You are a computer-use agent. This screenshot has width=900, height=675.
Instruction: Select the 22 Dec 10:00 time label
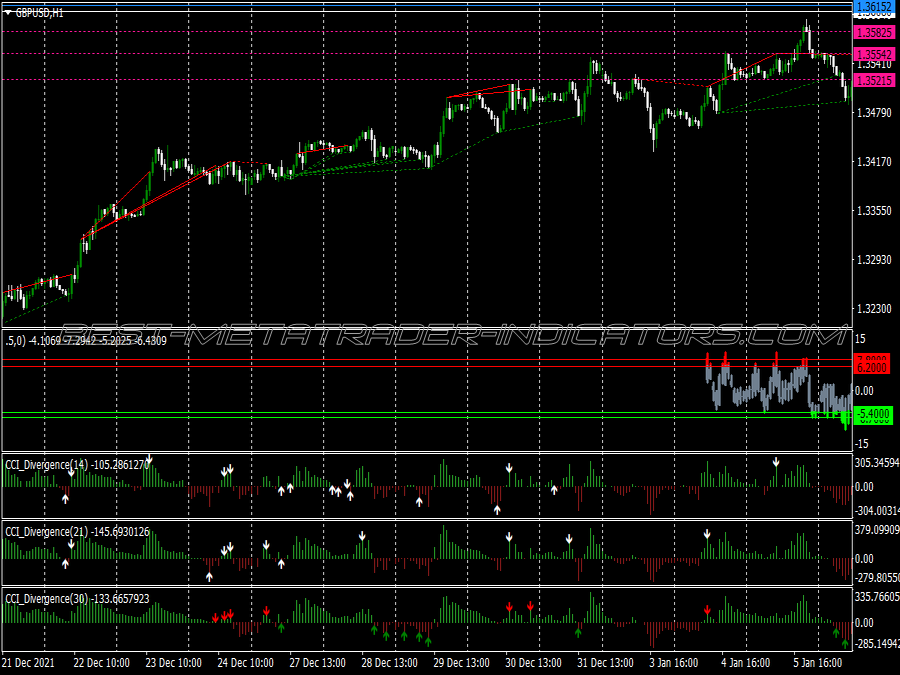pyautogui.click(x=102, y=663)
